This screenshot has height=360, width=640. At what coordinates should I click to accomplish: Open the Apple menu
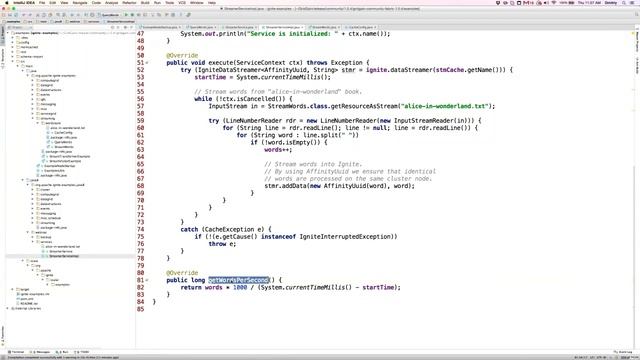click(7, 2)
